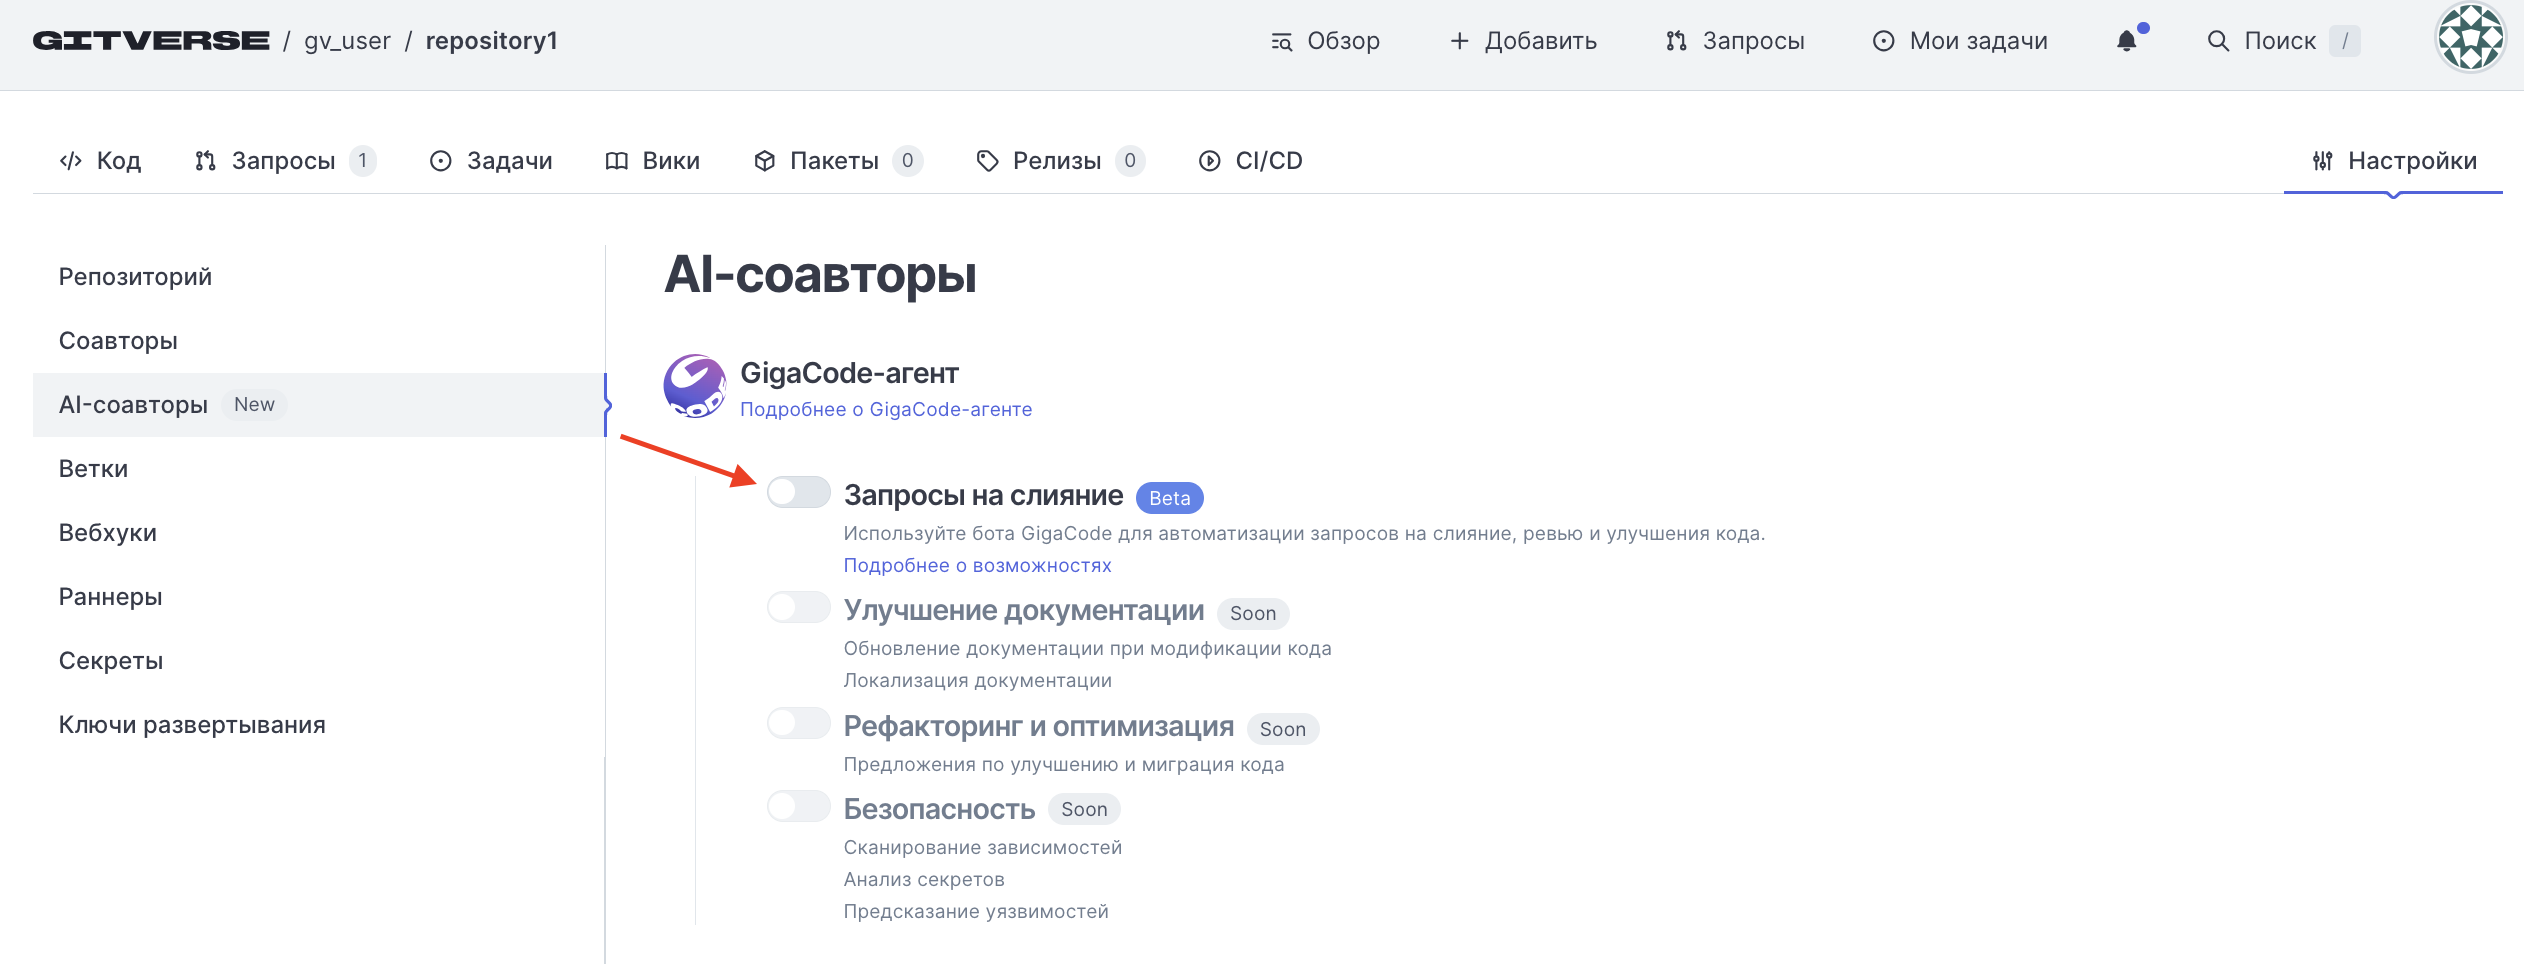Open the user avatar menu
This screenshot has height=964, width=2524.
pyautogui.click(x=2470, y=39)
